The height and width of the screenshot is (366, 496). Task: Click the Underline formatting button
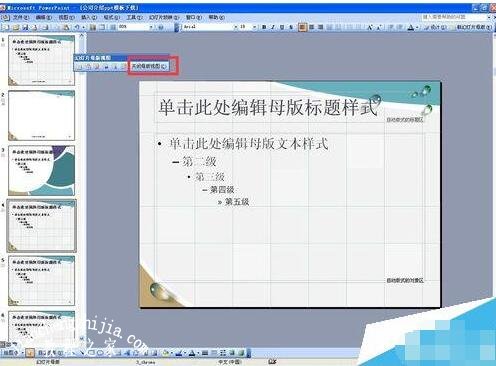(x=282, y=27)
